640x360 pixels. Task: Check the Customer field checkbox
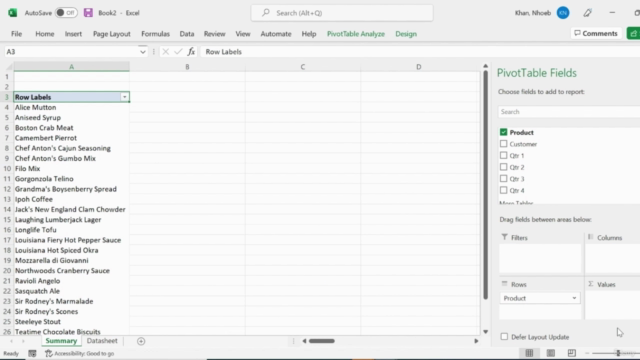503,144
